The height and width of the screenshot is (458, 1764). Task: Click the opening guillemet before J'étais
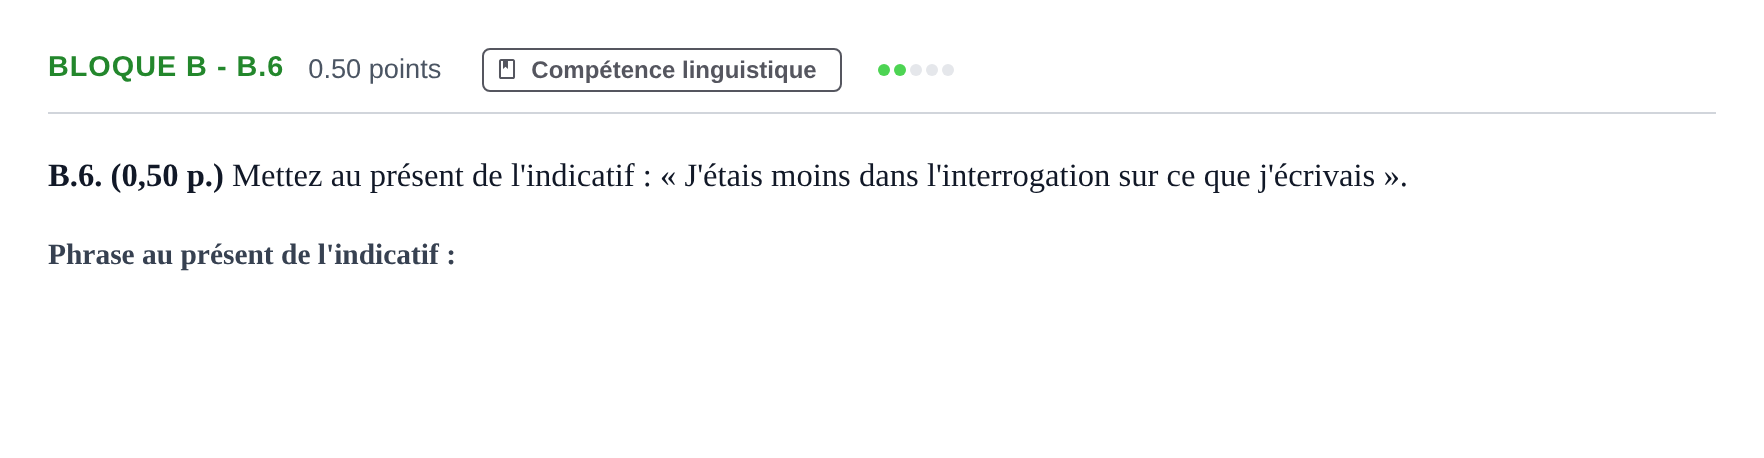tap(668, 178)
